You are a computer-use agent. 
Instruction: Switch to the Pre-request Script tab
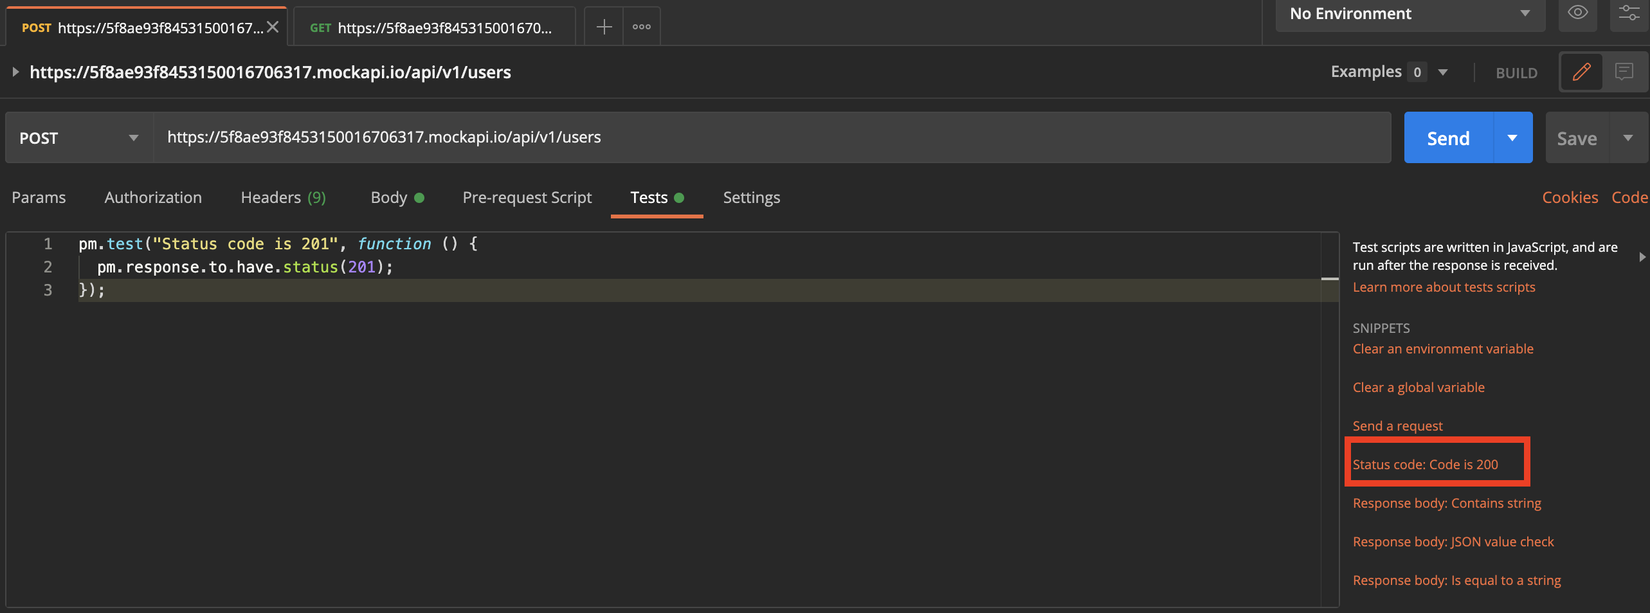pos(527,197)
